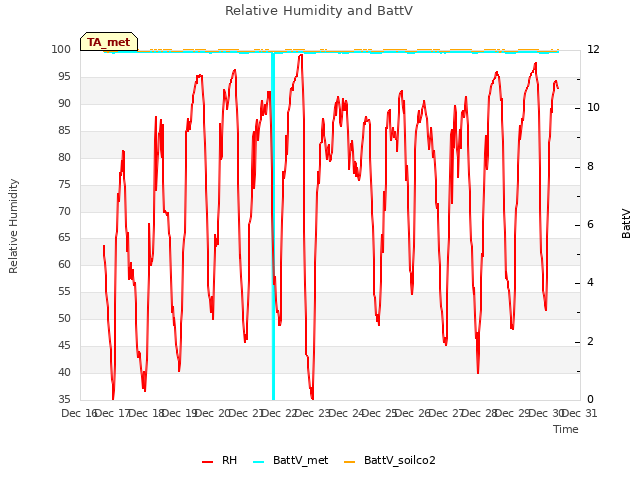
Task: Click the 85 tick on humidity axis
Action: (64, 130)
